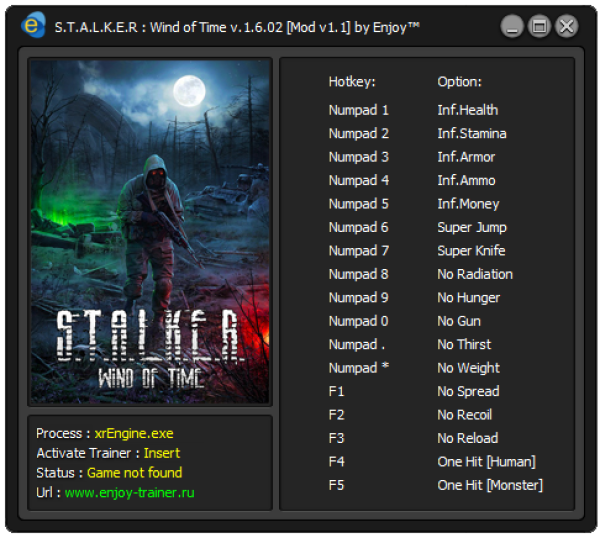Image resolution: width=600 pixels, height=538 pixels.
Task: Click the 'Hotkey:' column header
Action: [x=352, y=82]
